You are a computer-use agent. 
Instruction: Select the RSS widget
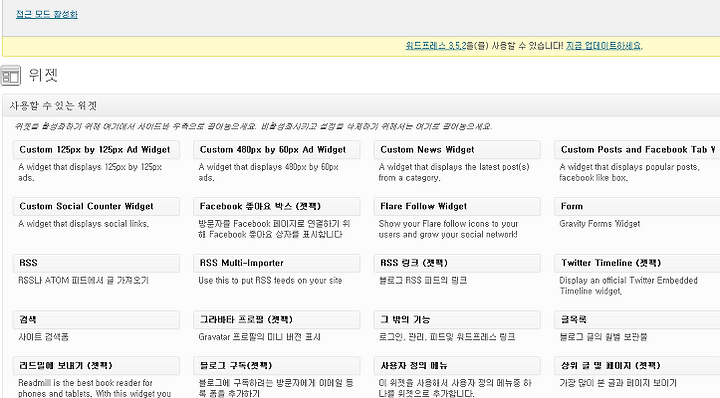pos(96,263)
